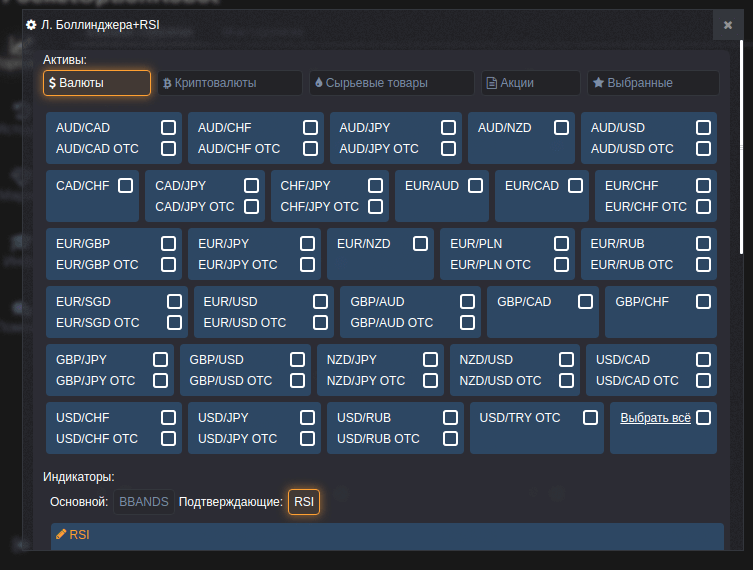Show the Выбранные favorites tab

pos(652,83)
